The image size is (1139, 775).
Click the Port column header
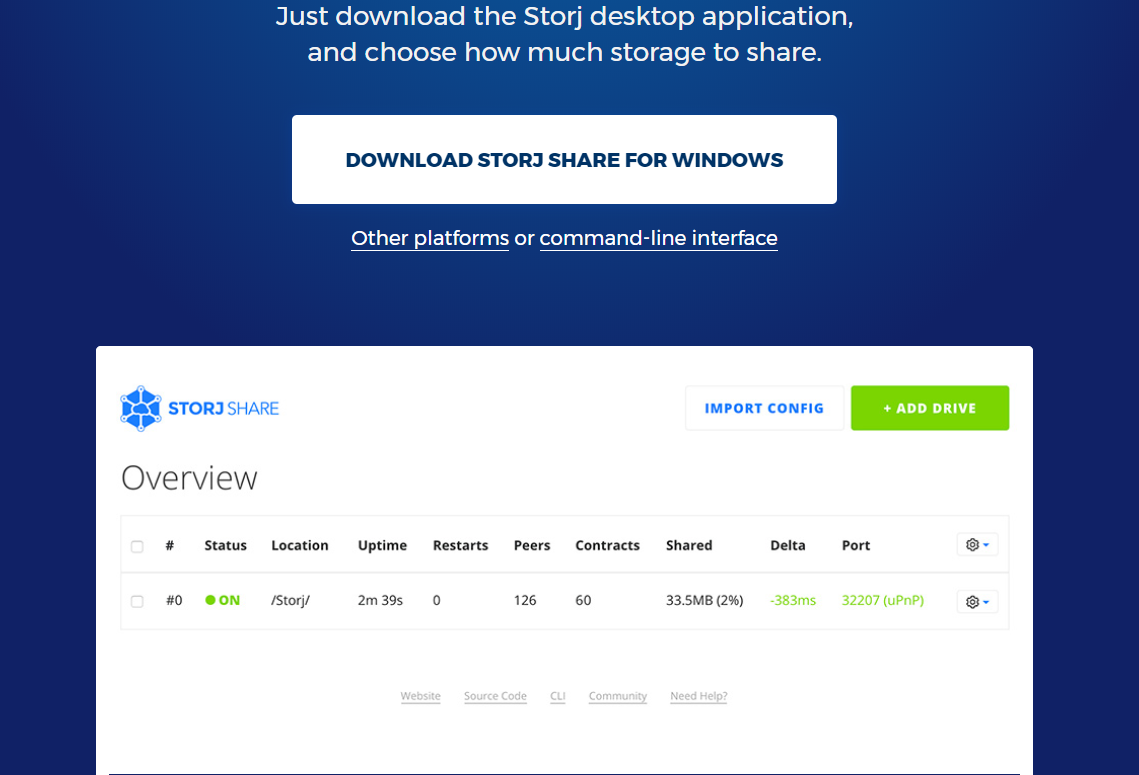tap(856, 545)
